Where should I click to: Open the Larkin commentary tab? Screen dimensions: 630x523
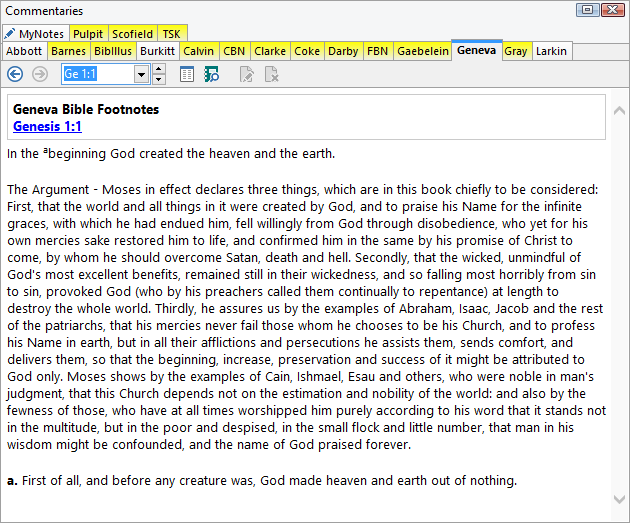tap(552, 51)
